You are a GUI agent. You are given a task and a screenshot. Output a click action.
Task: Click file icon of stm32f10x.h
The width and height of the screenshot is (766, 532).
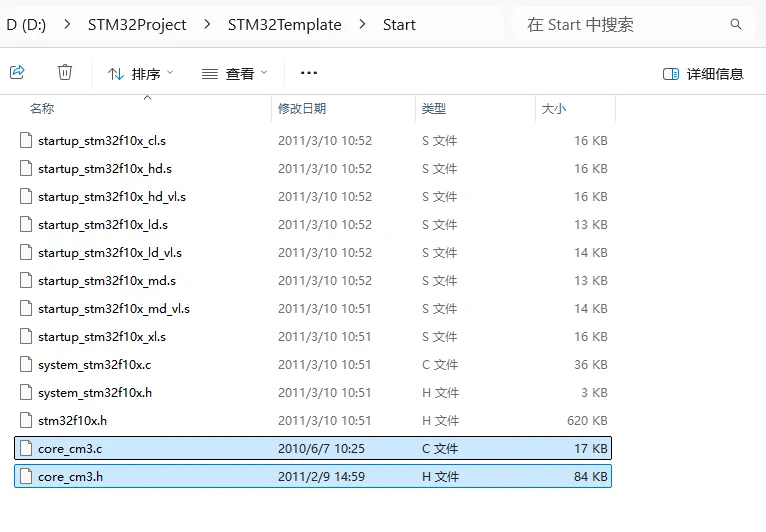tap(26, 420)
